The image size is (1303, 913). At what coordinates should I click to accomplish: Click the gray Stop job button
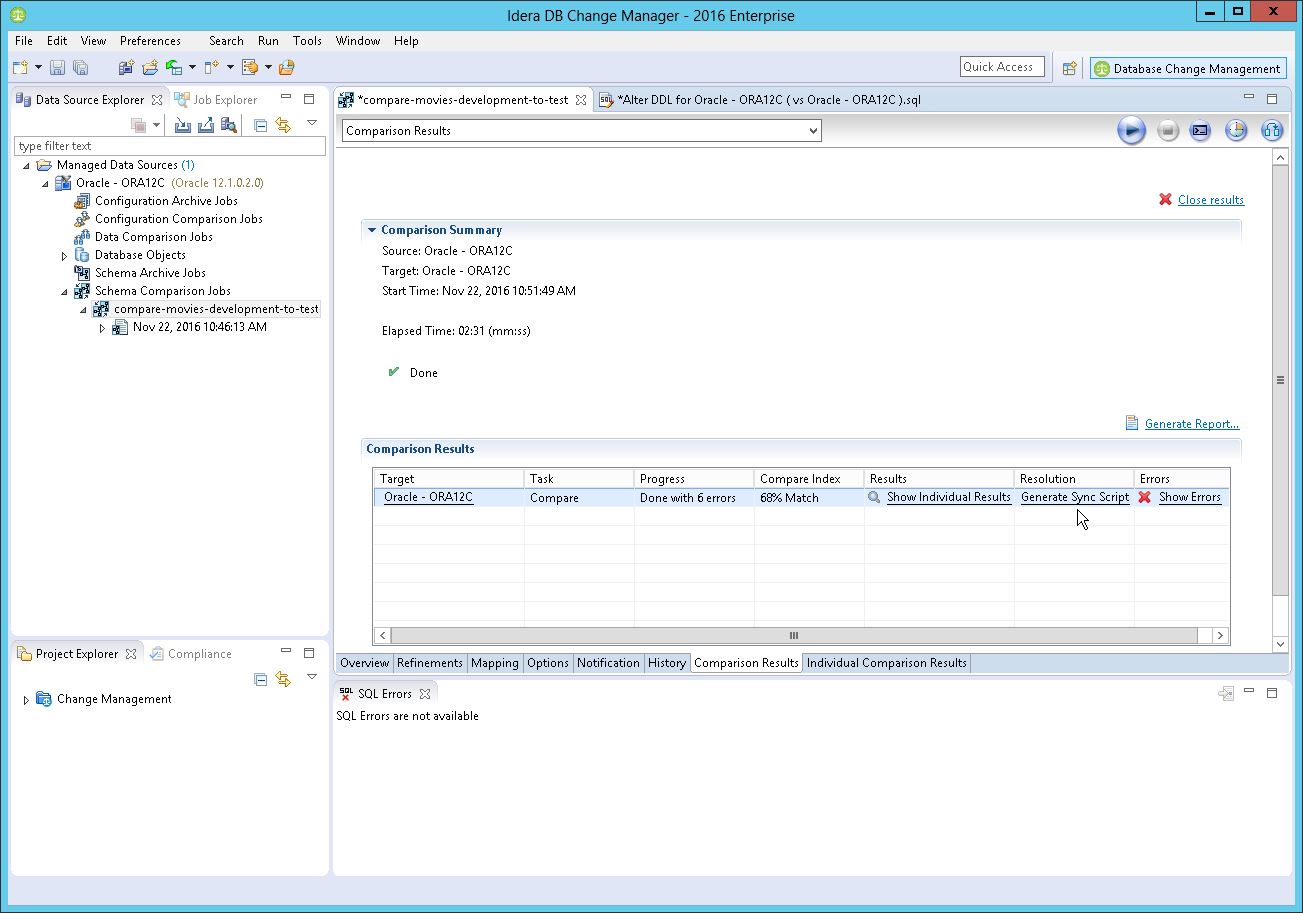[x=1168, y=130]
